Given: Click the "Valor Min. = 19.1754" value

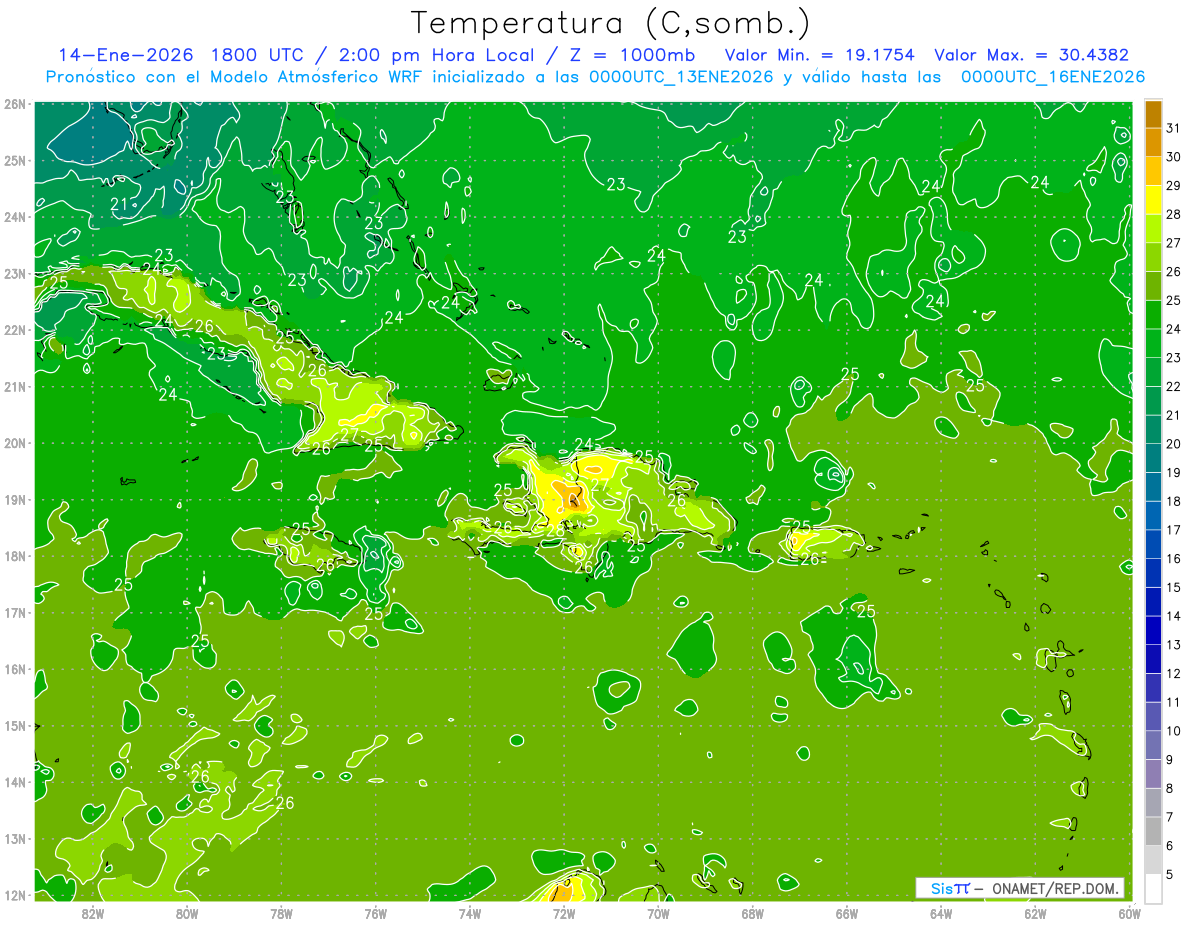Looking at the screenshot, I should coord(820,55).
